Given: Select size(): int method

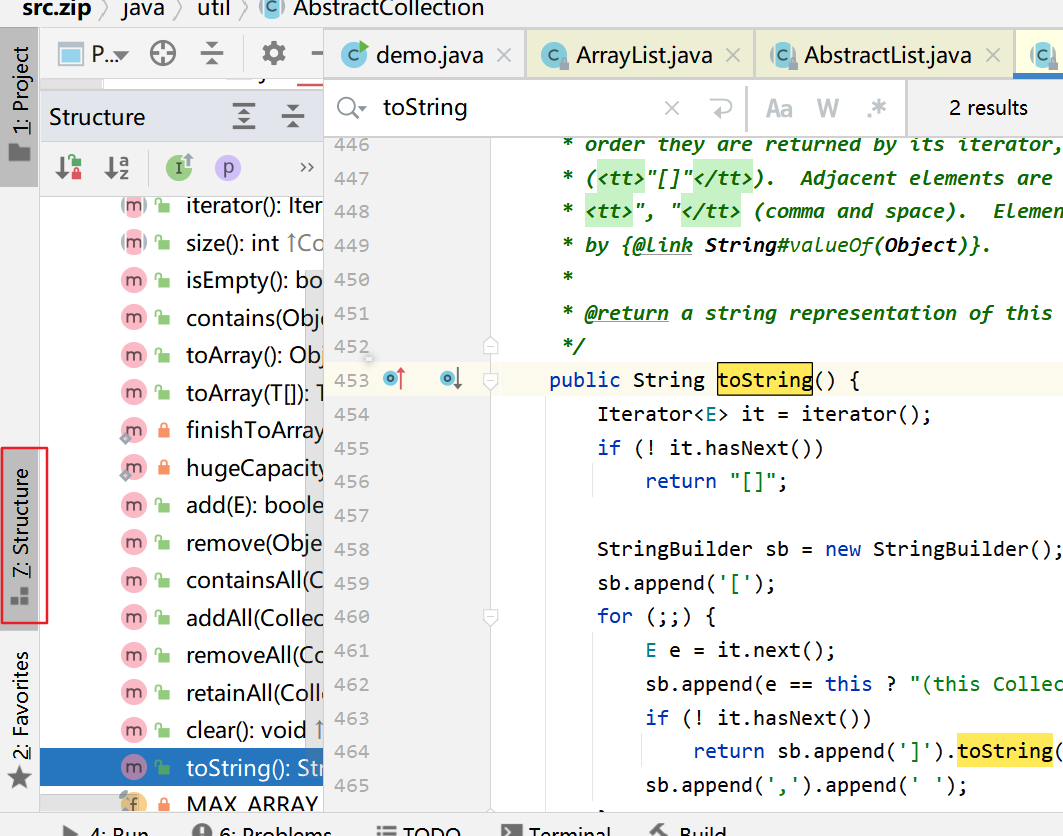Looking at the screenshot, I should 182,243.
